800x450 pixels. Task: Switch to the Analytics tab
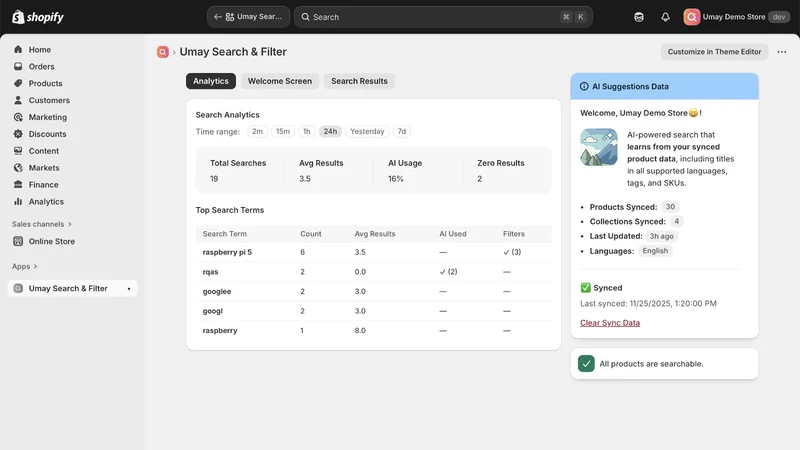(x=211, y=81)
